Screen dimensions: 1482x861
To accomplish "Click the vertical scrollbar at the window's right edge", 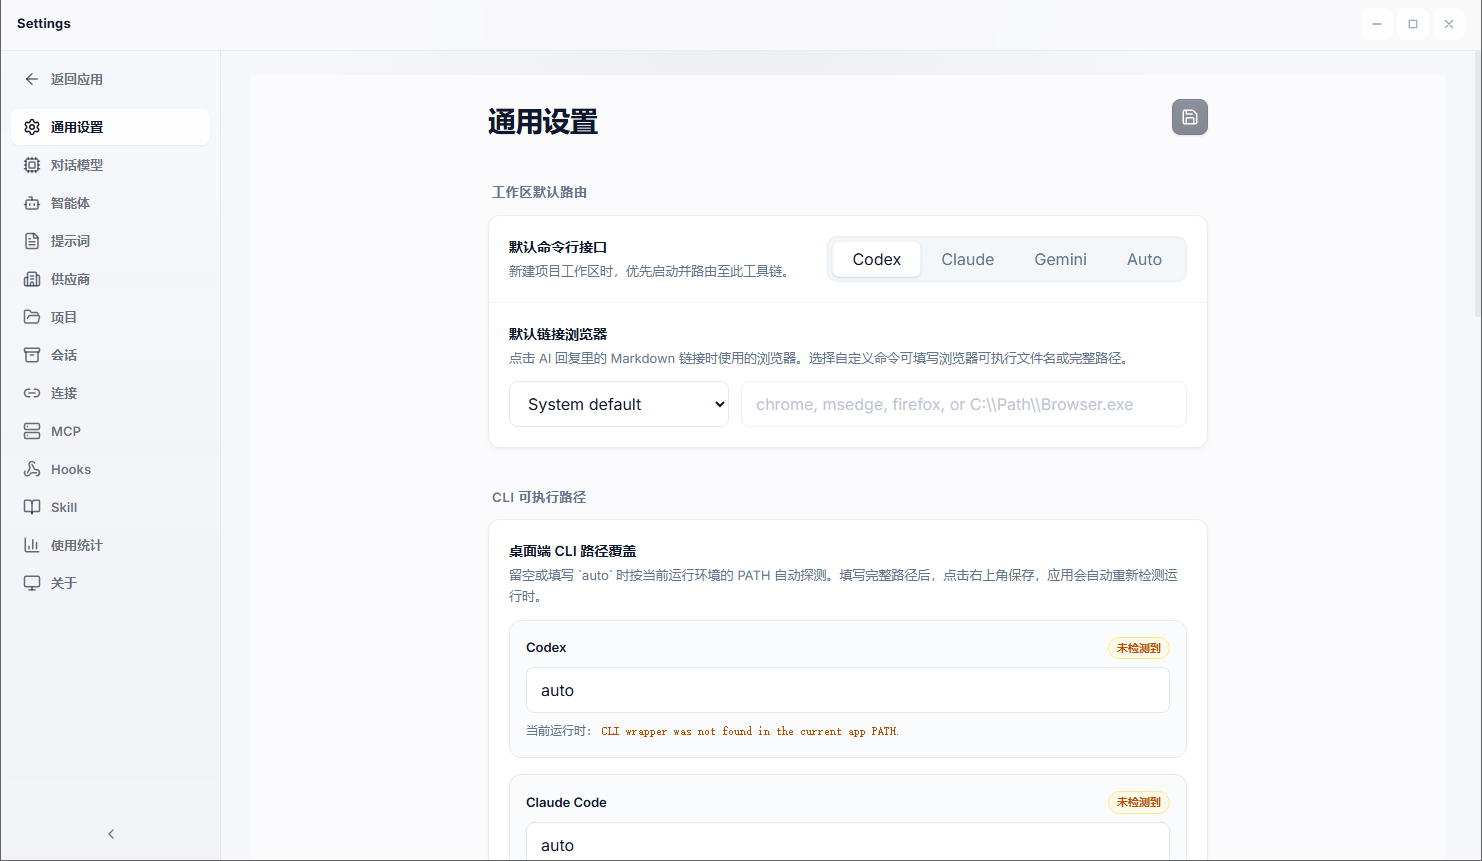I will pos(1478,185).
